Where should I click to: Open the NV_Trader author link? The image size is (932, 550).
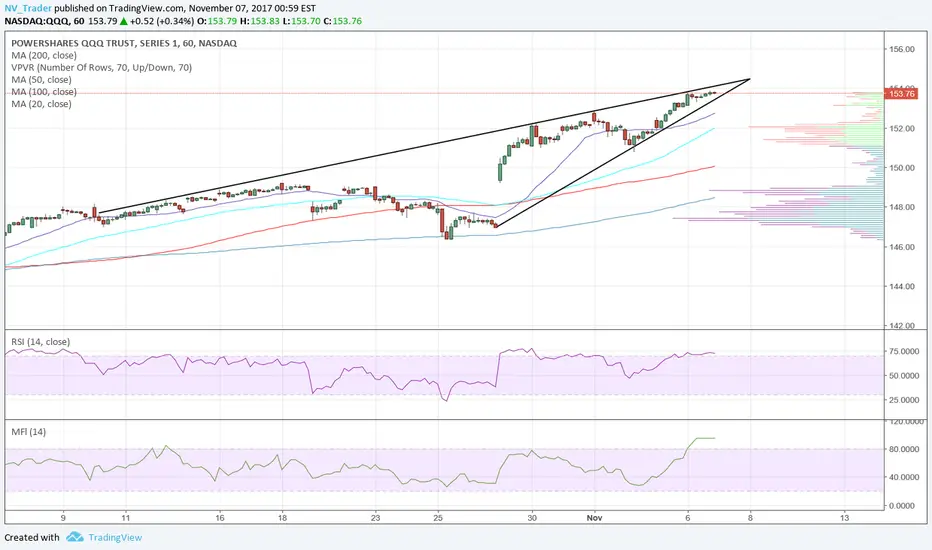28,8
